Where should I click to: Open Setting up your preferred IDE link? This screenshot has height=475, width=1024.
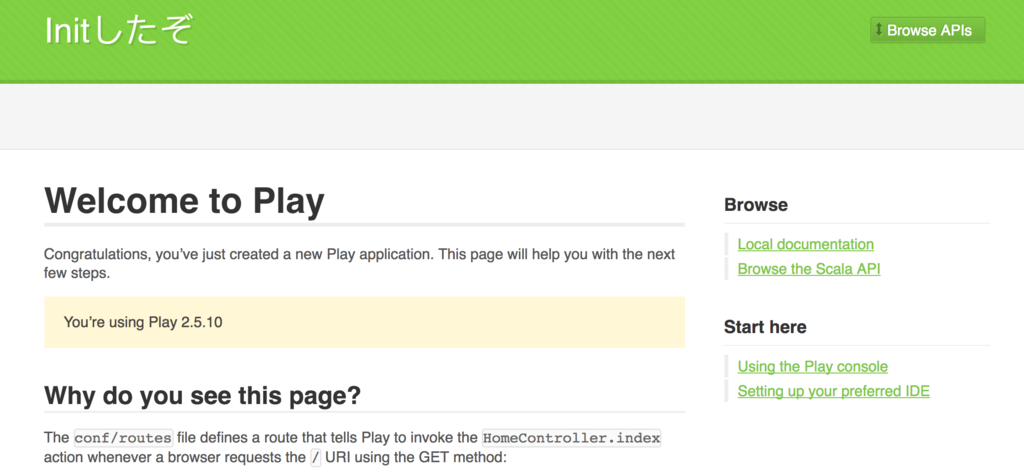(x=833, y=391)
